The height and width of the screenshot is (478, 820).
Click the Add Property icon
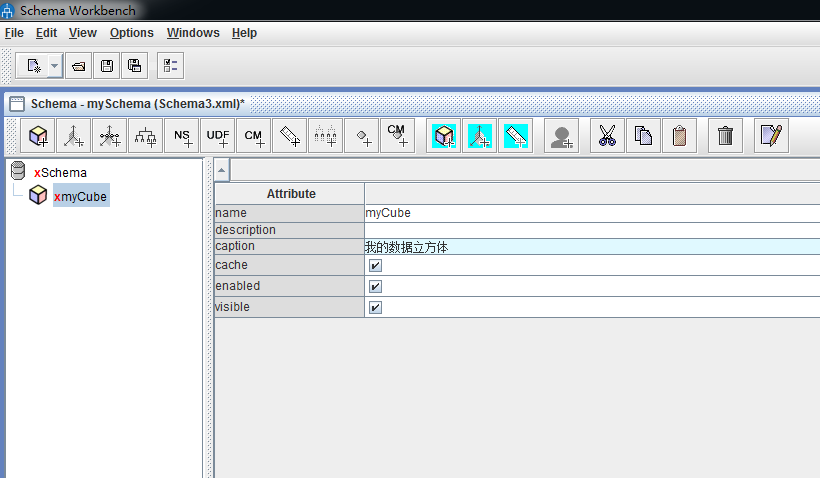(x=362, y=136)
